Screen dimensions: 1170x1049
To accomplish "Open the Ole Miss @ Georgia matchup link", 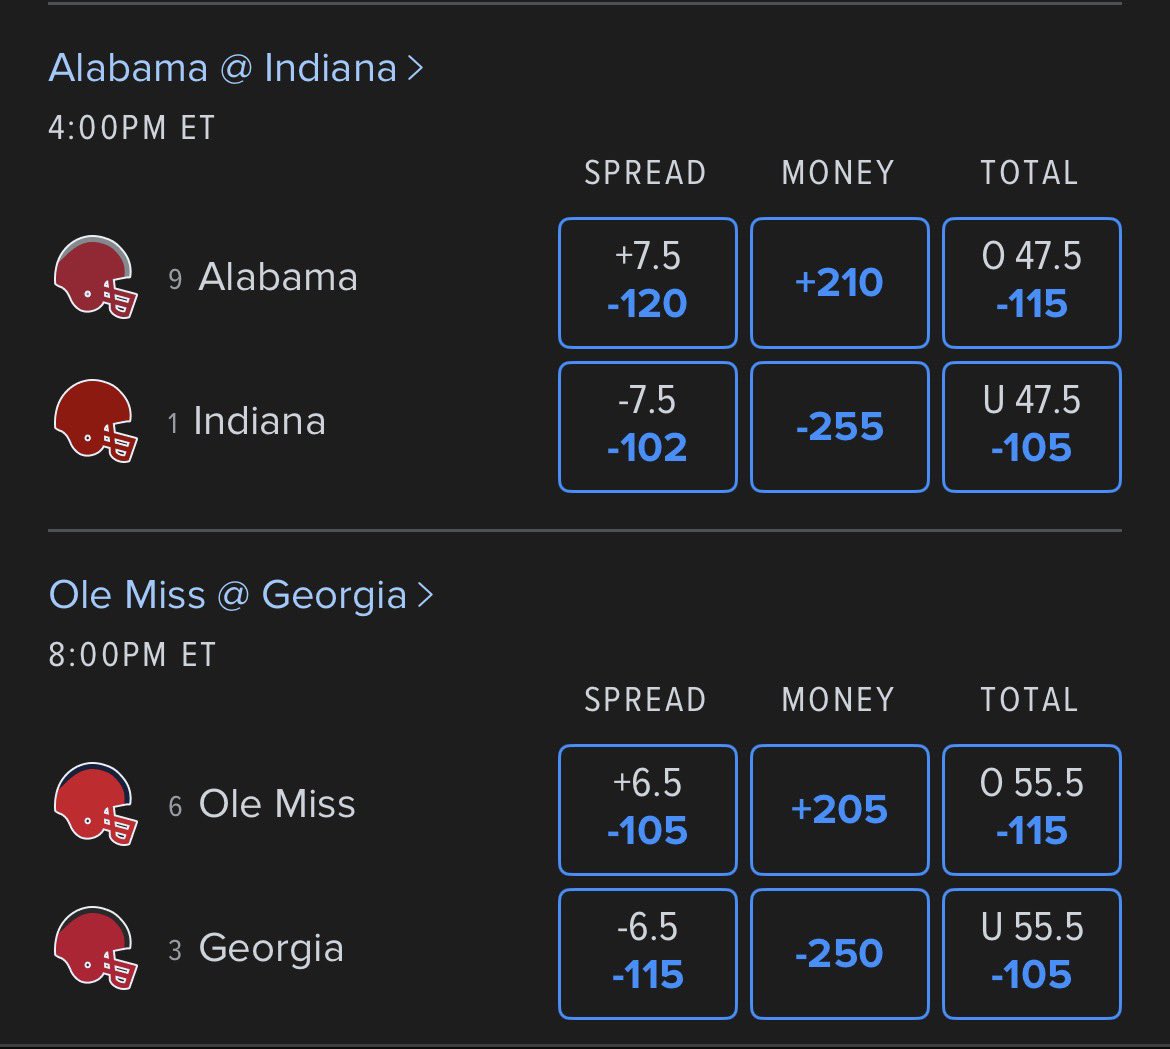I will coord(228,595).
